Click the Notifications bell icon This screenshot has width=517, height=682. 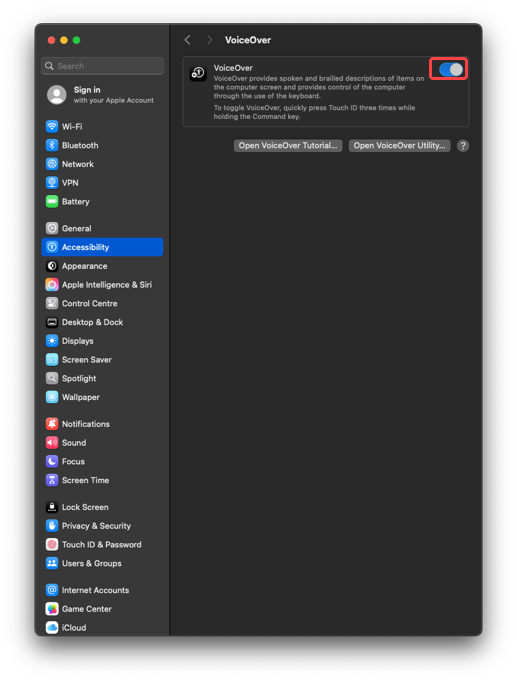click(x=52, y=424)
